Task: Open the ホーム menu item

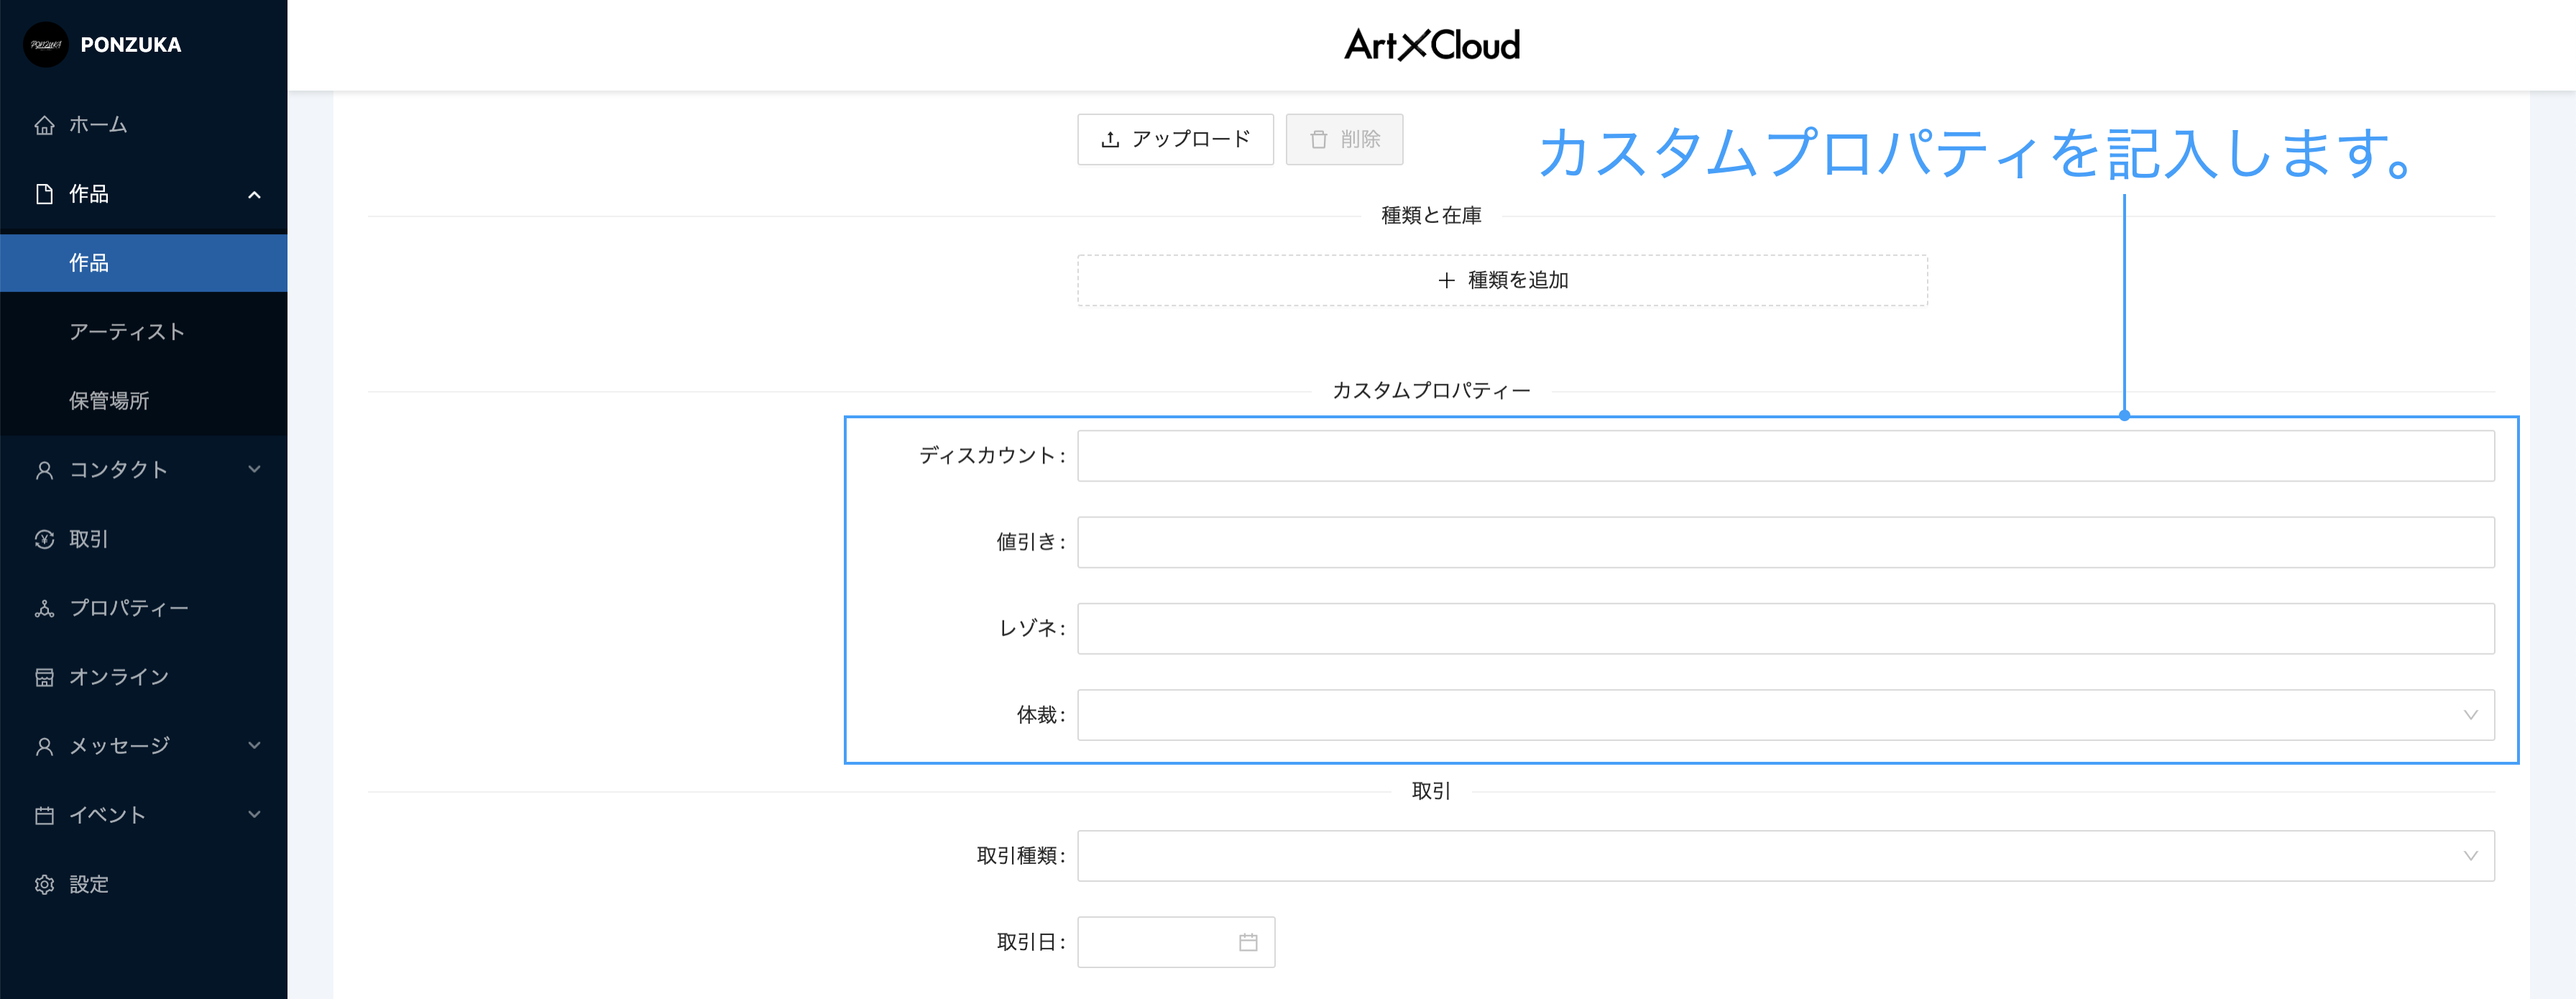Action: click(144, 125)
